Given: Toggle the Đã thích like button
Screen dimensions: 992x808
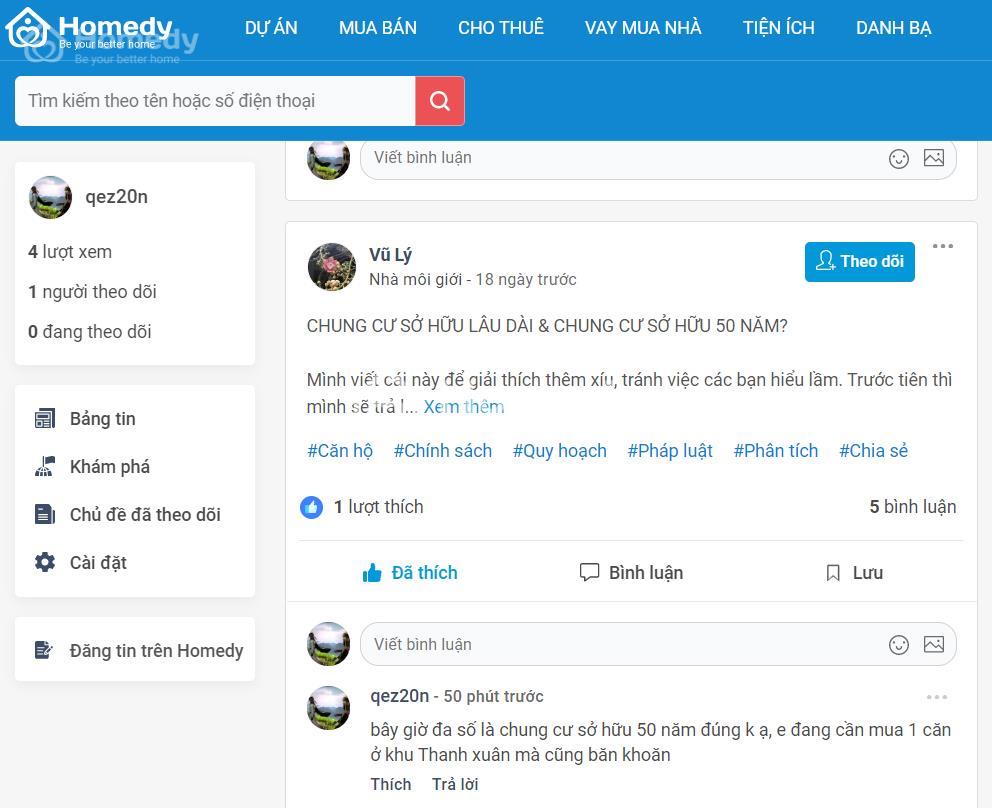Looking at the screenshot, I should (x=410, y=573).
